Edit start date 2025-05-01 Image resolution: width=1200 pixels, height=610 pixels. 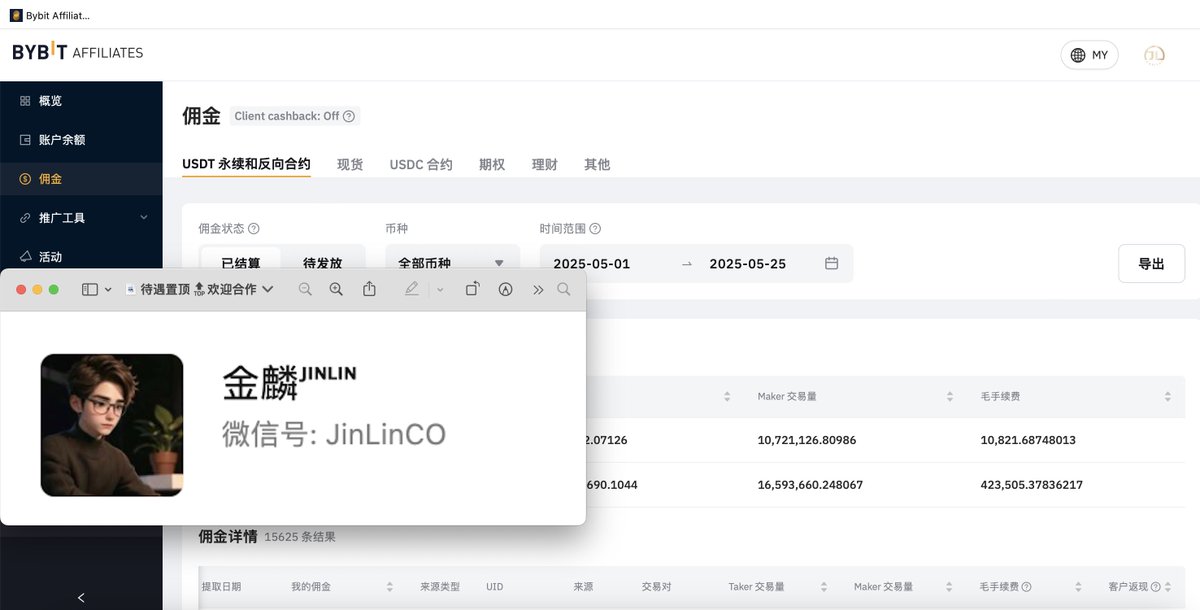point(592,264)
